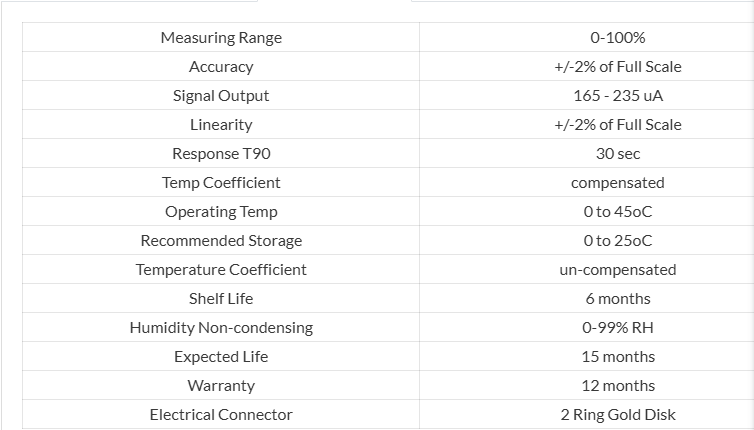Select the 2 Ring Gold Disk value

point(618,414)
